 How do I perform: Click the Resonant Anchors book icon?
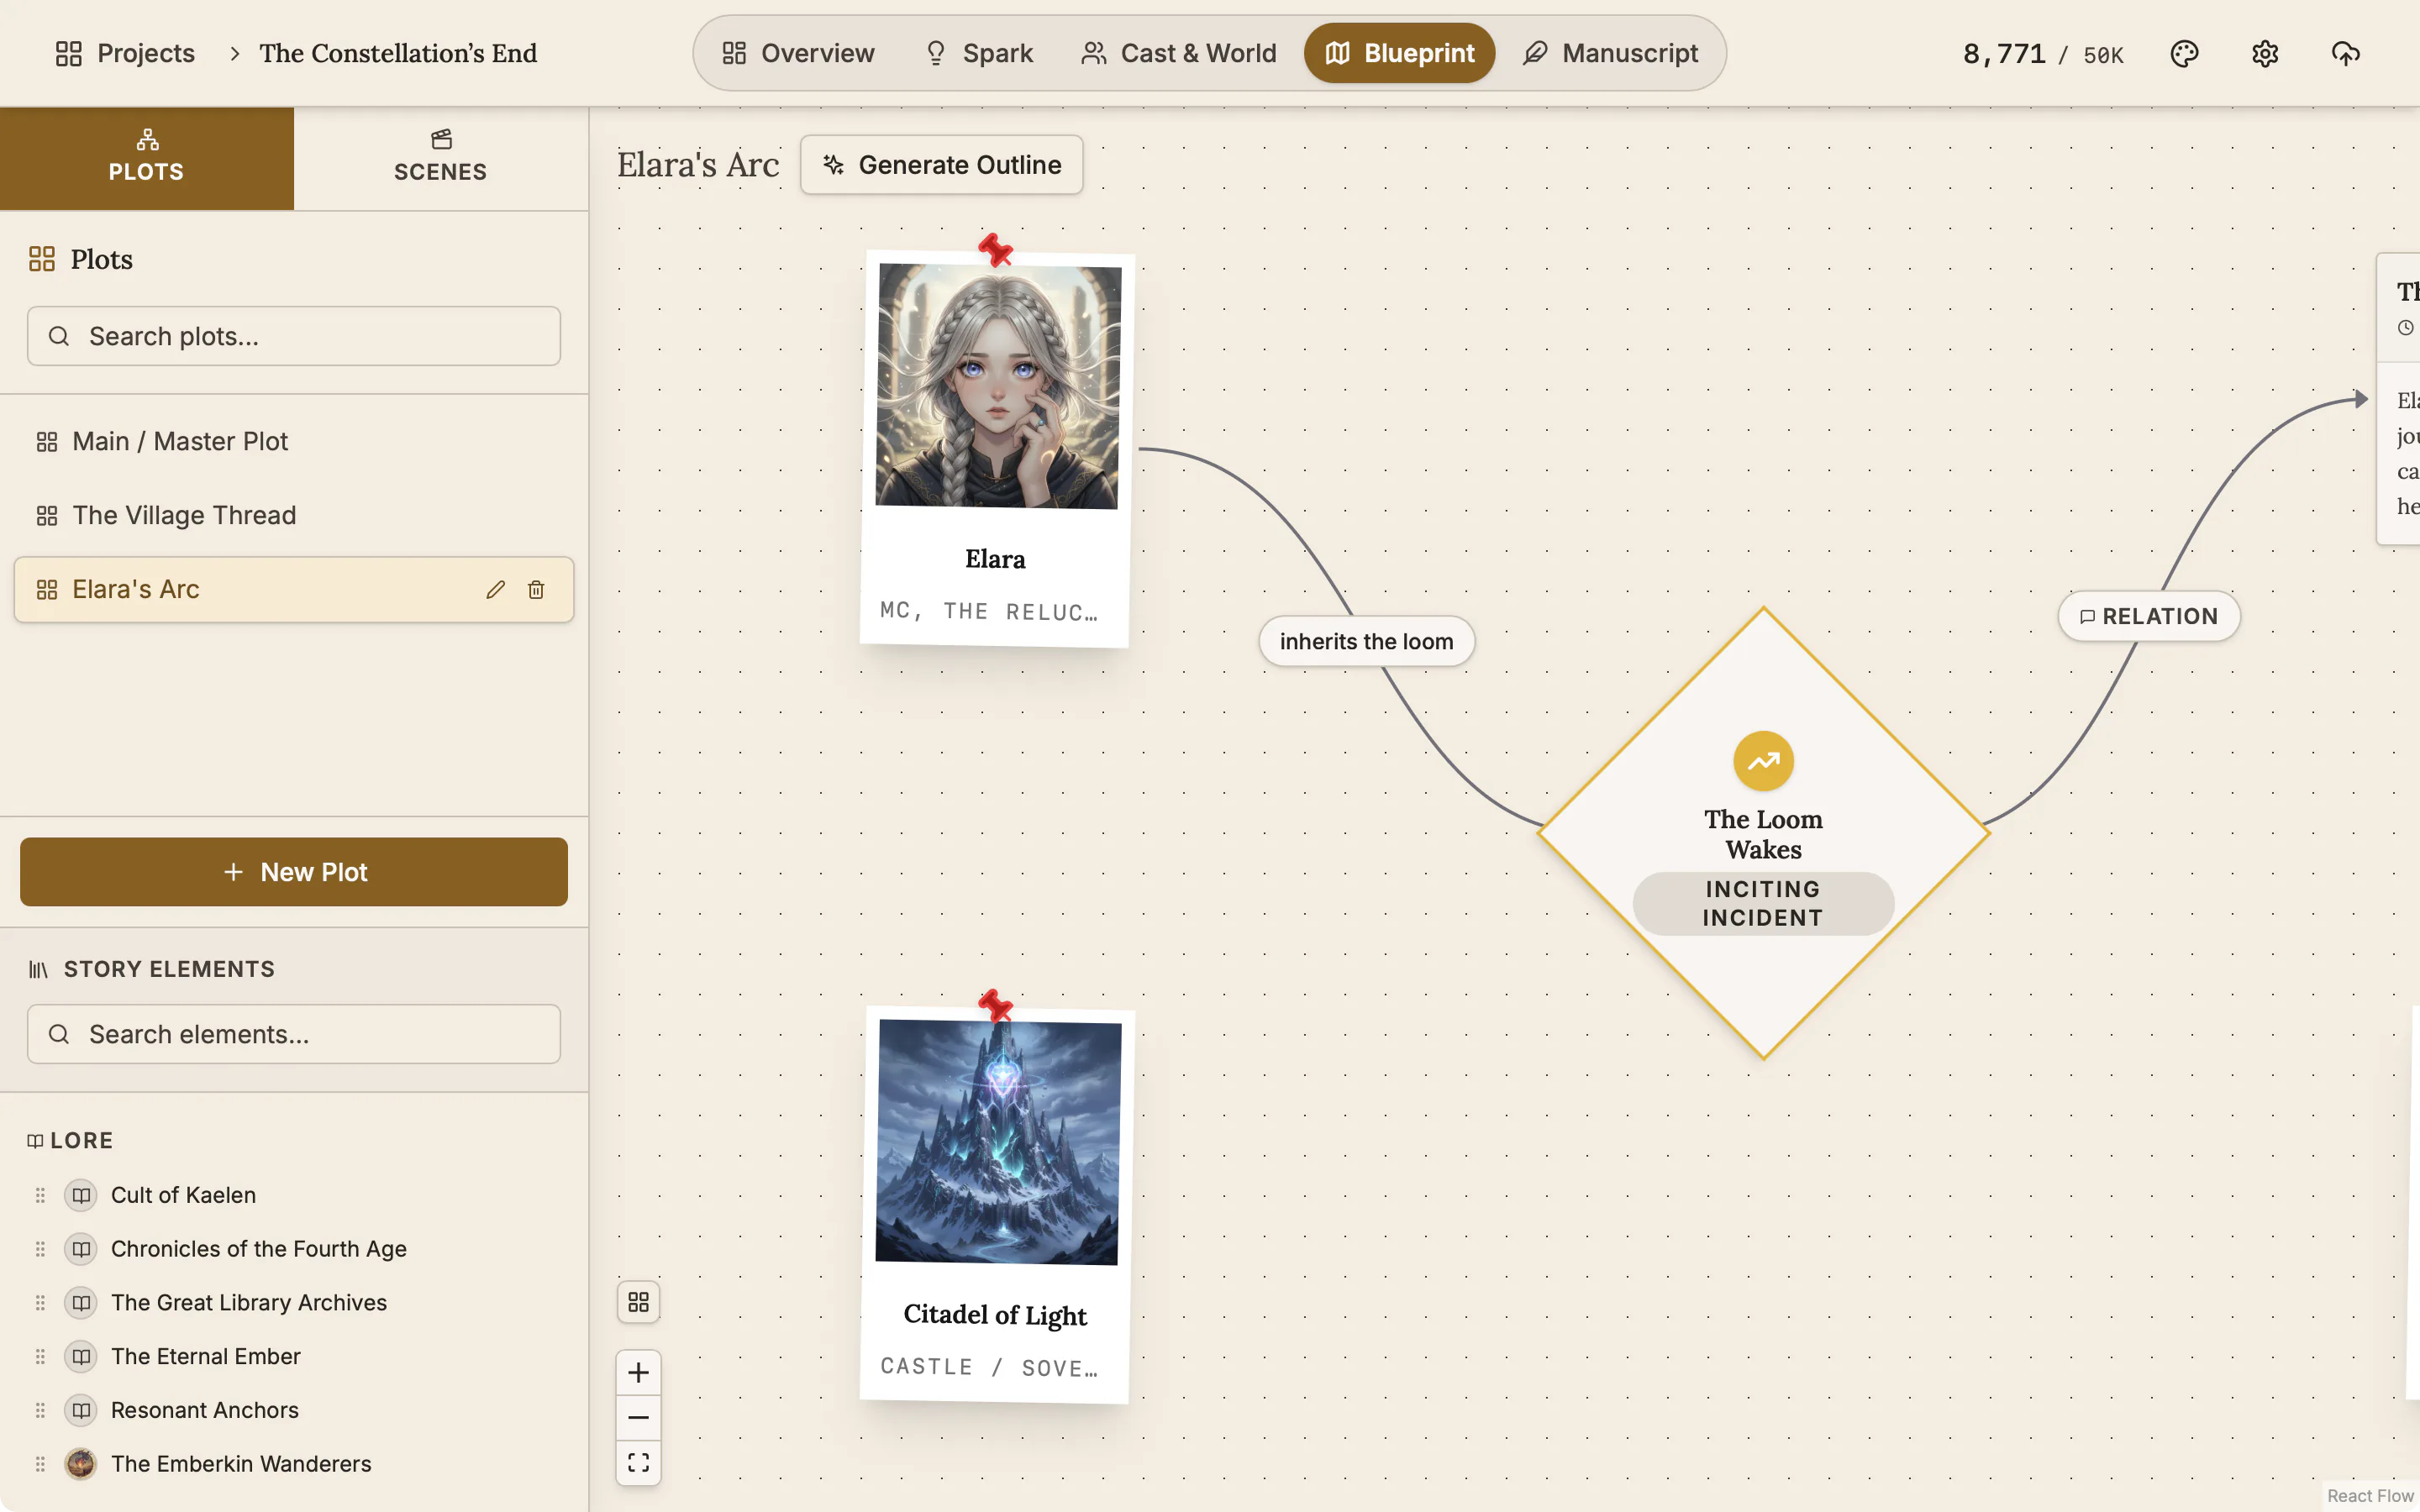pos(81,1410)
